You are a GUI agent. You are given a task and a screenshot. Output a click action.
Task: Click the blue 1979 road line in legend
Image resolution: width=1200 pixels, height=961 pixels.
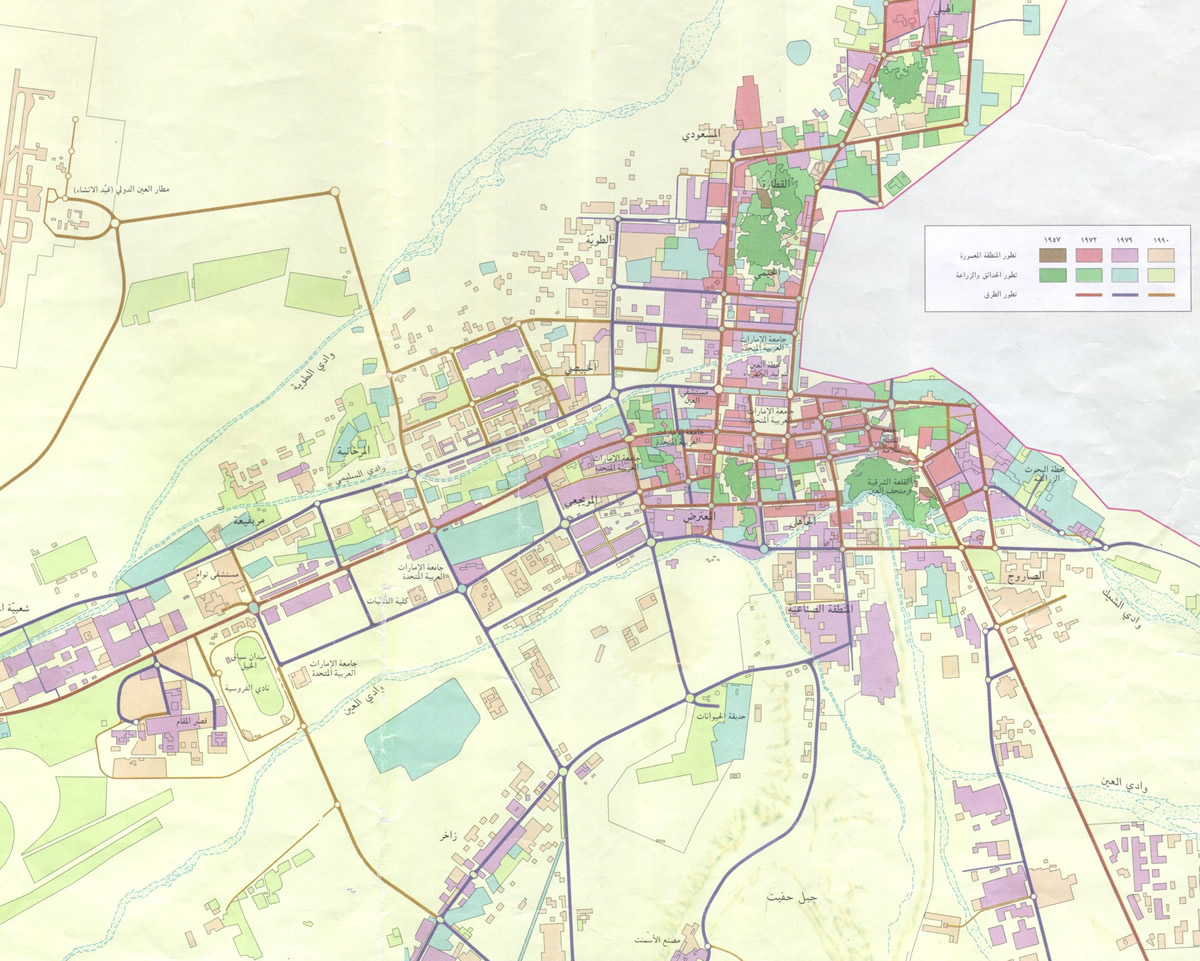point(1124,295)
